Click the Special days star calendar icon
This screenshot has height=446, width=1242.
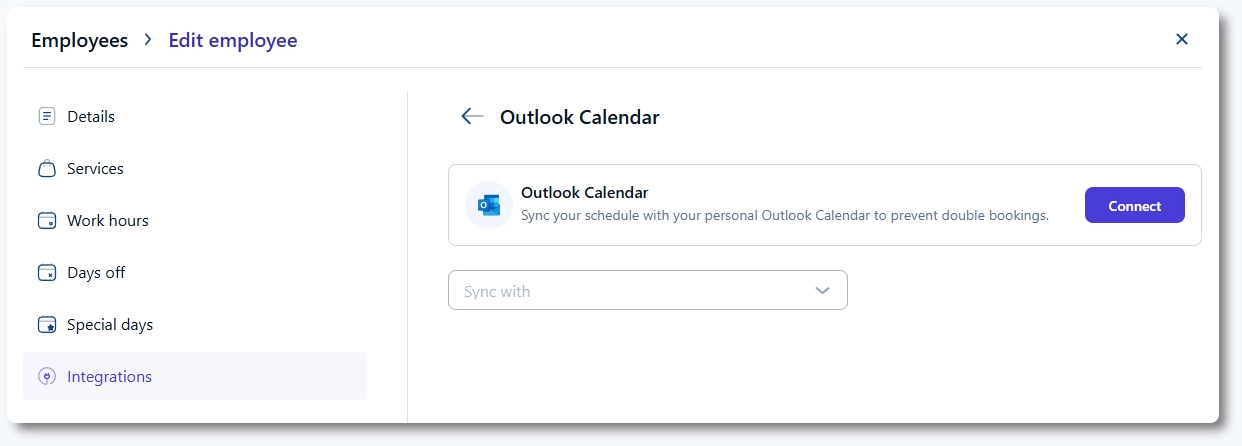pyautogui.click(x=46, y=325)
